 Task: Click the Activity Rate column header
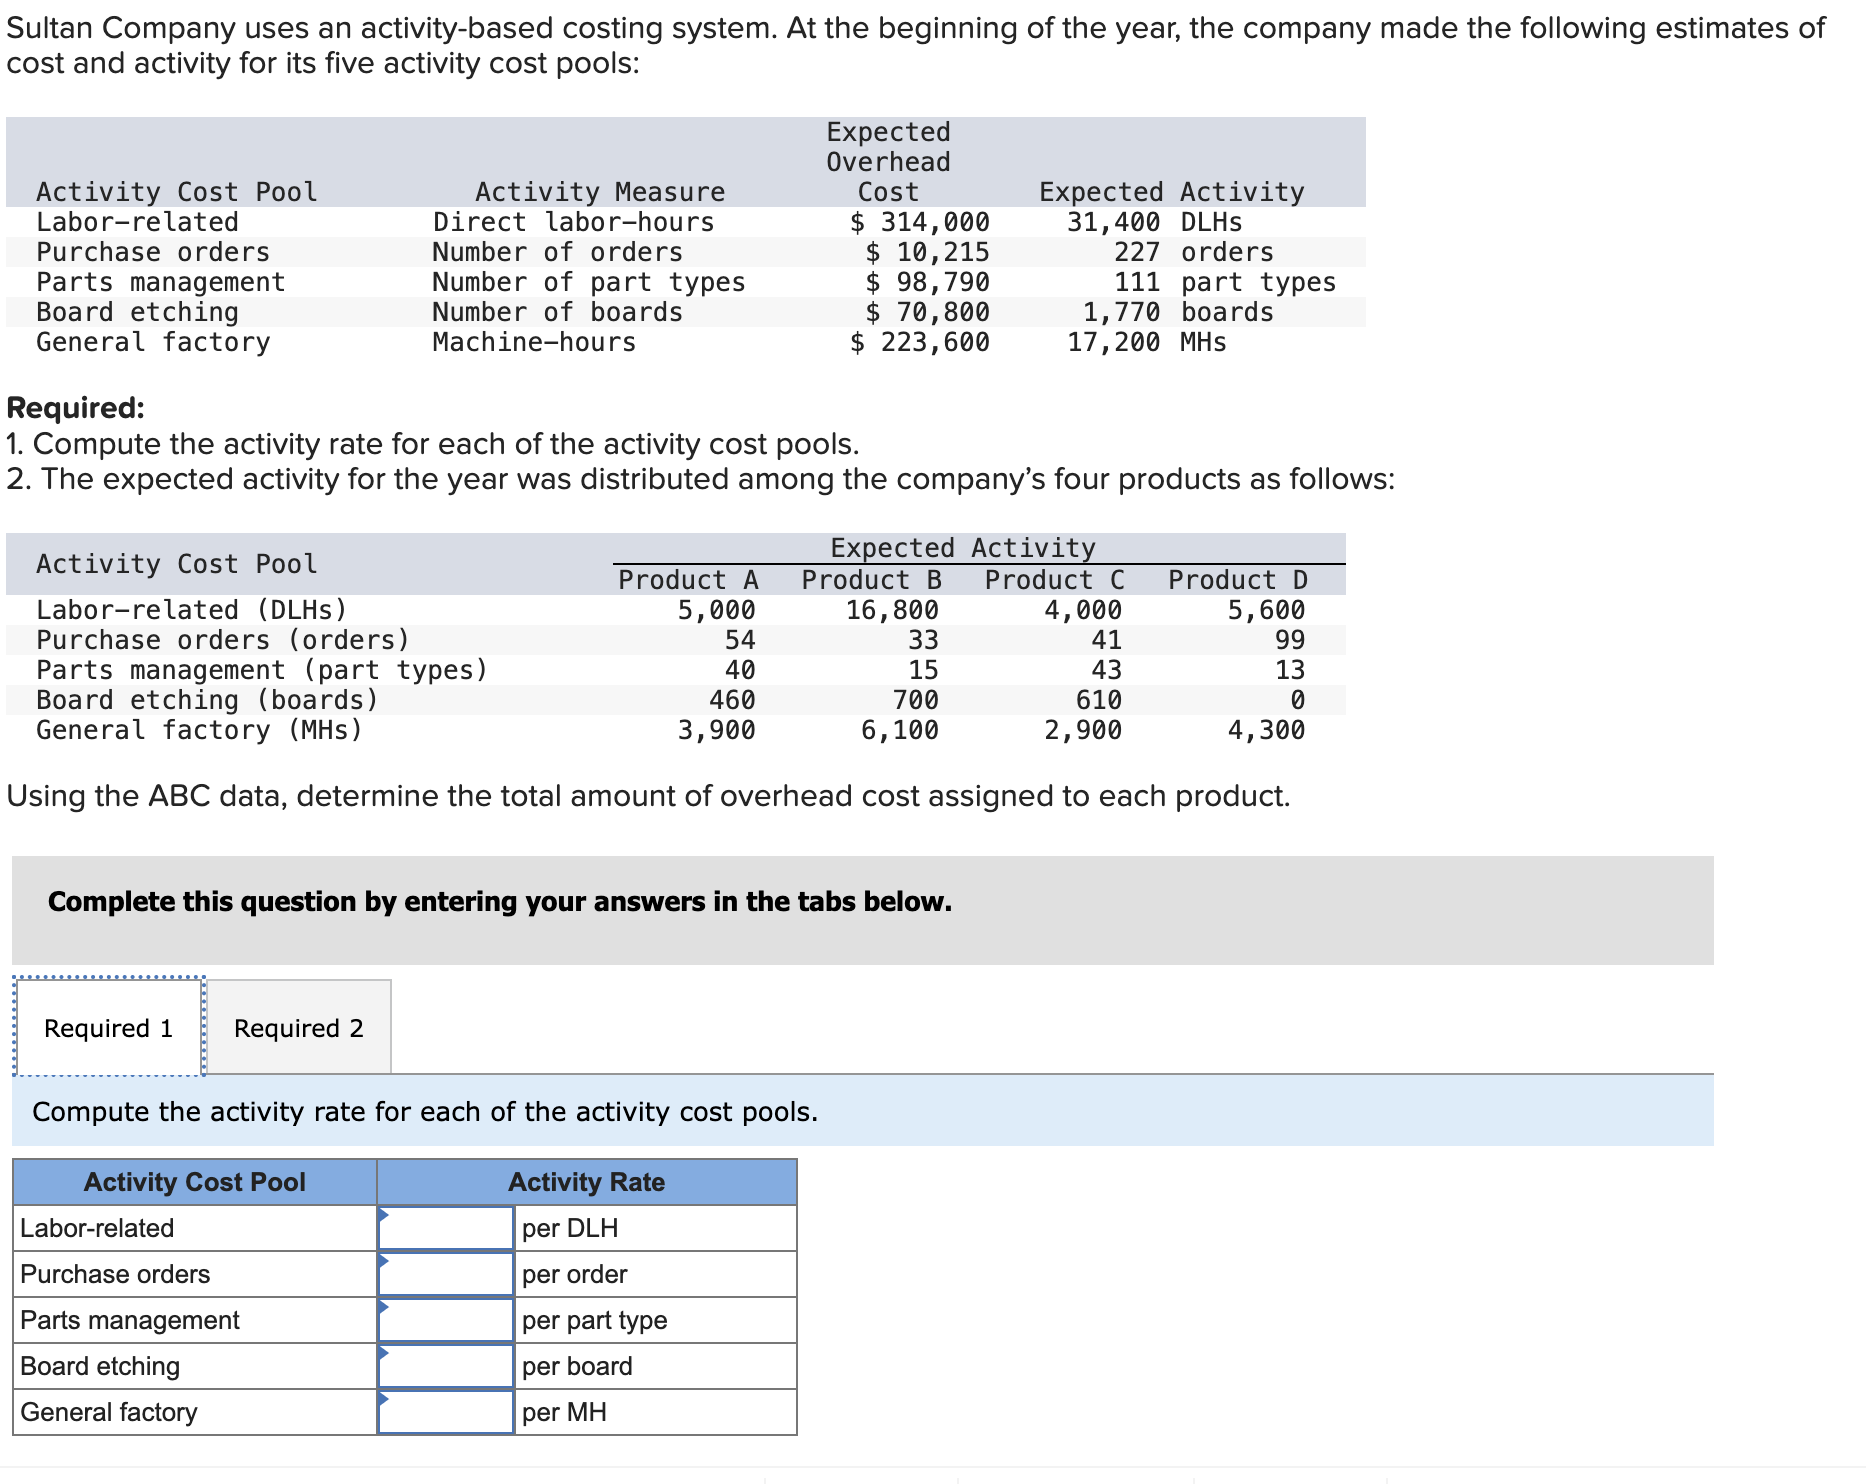coord(585,1181)
